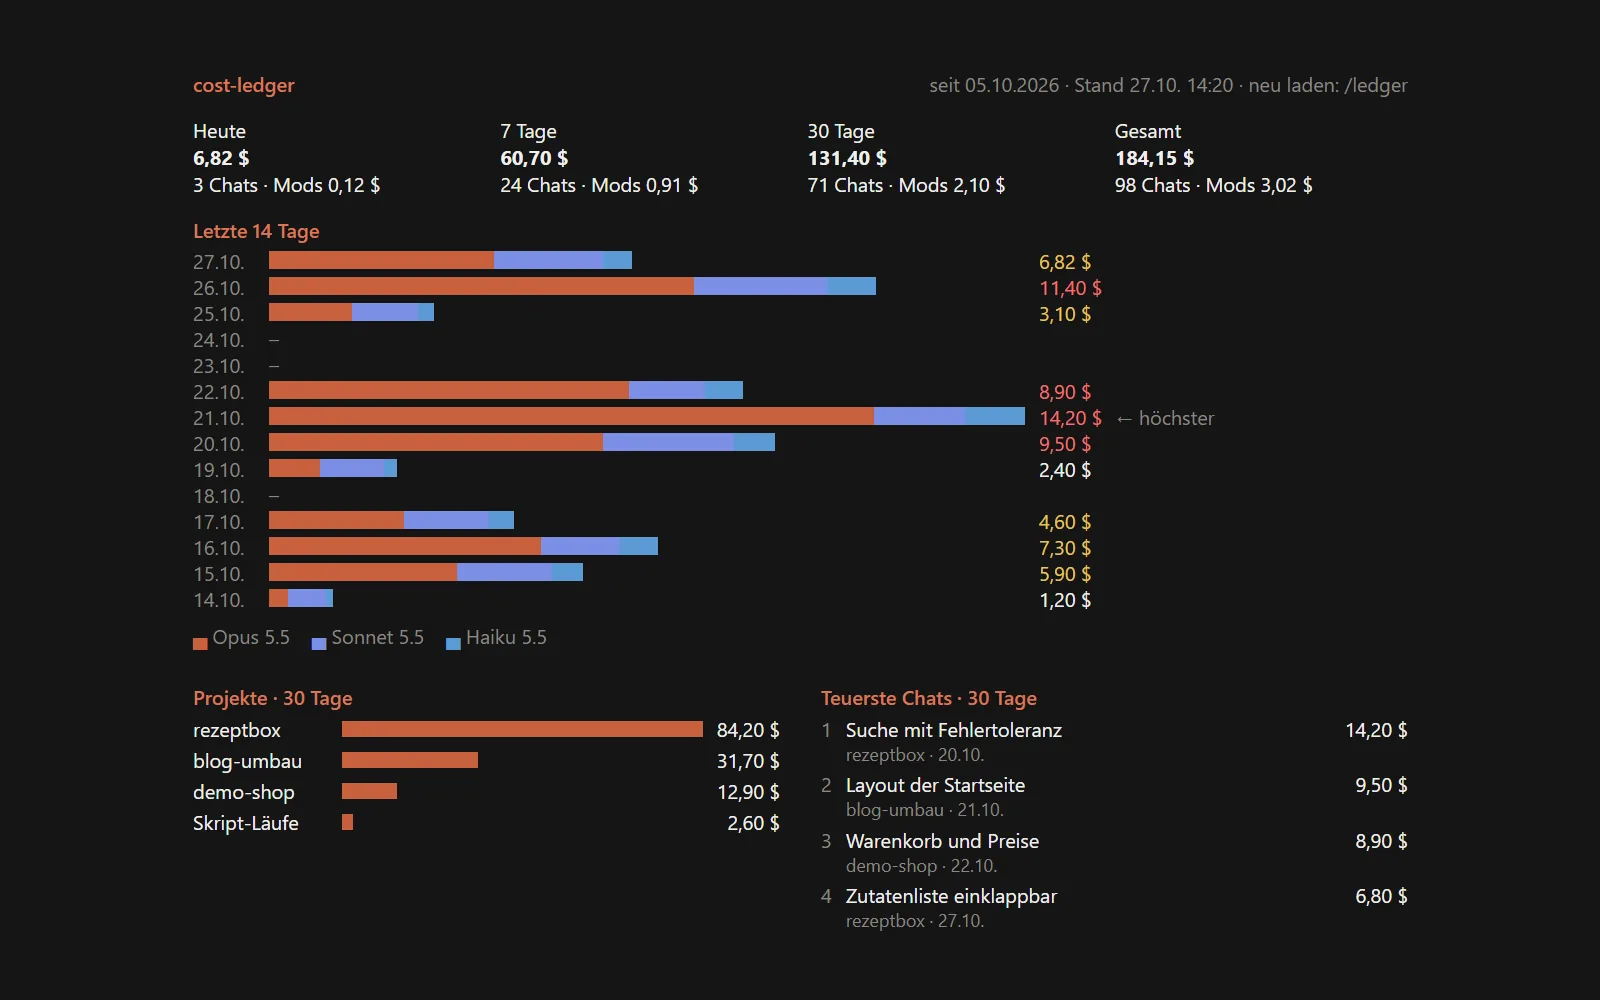The width and height of the screenshot is (1600, 1000).
Task: Open chat 'Suche mit Fehlertoleranz'
Action: pos(954,730)
